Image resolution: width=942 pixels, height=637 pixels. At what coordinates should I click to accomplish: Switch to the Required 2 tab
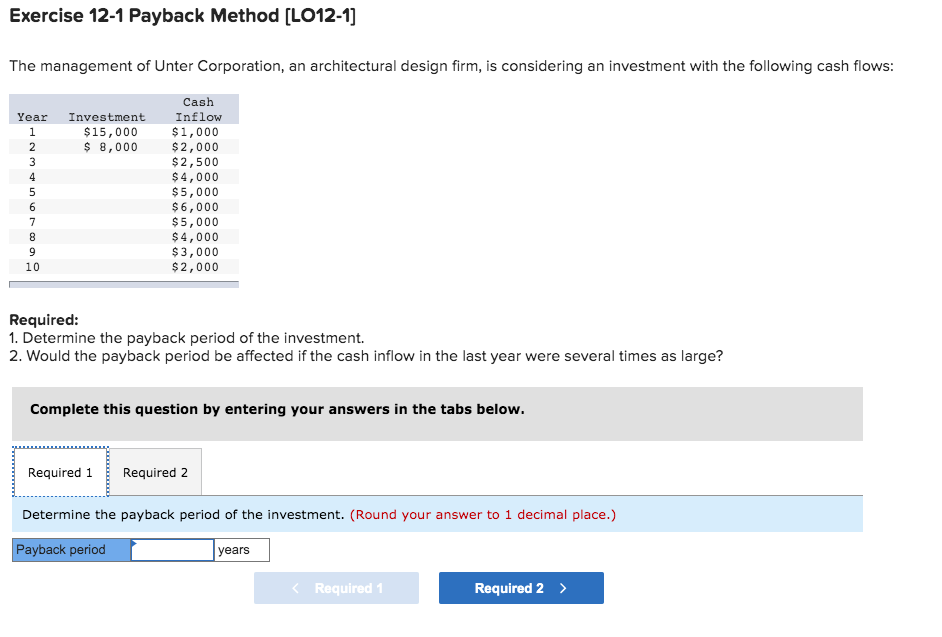pos(154,471)
